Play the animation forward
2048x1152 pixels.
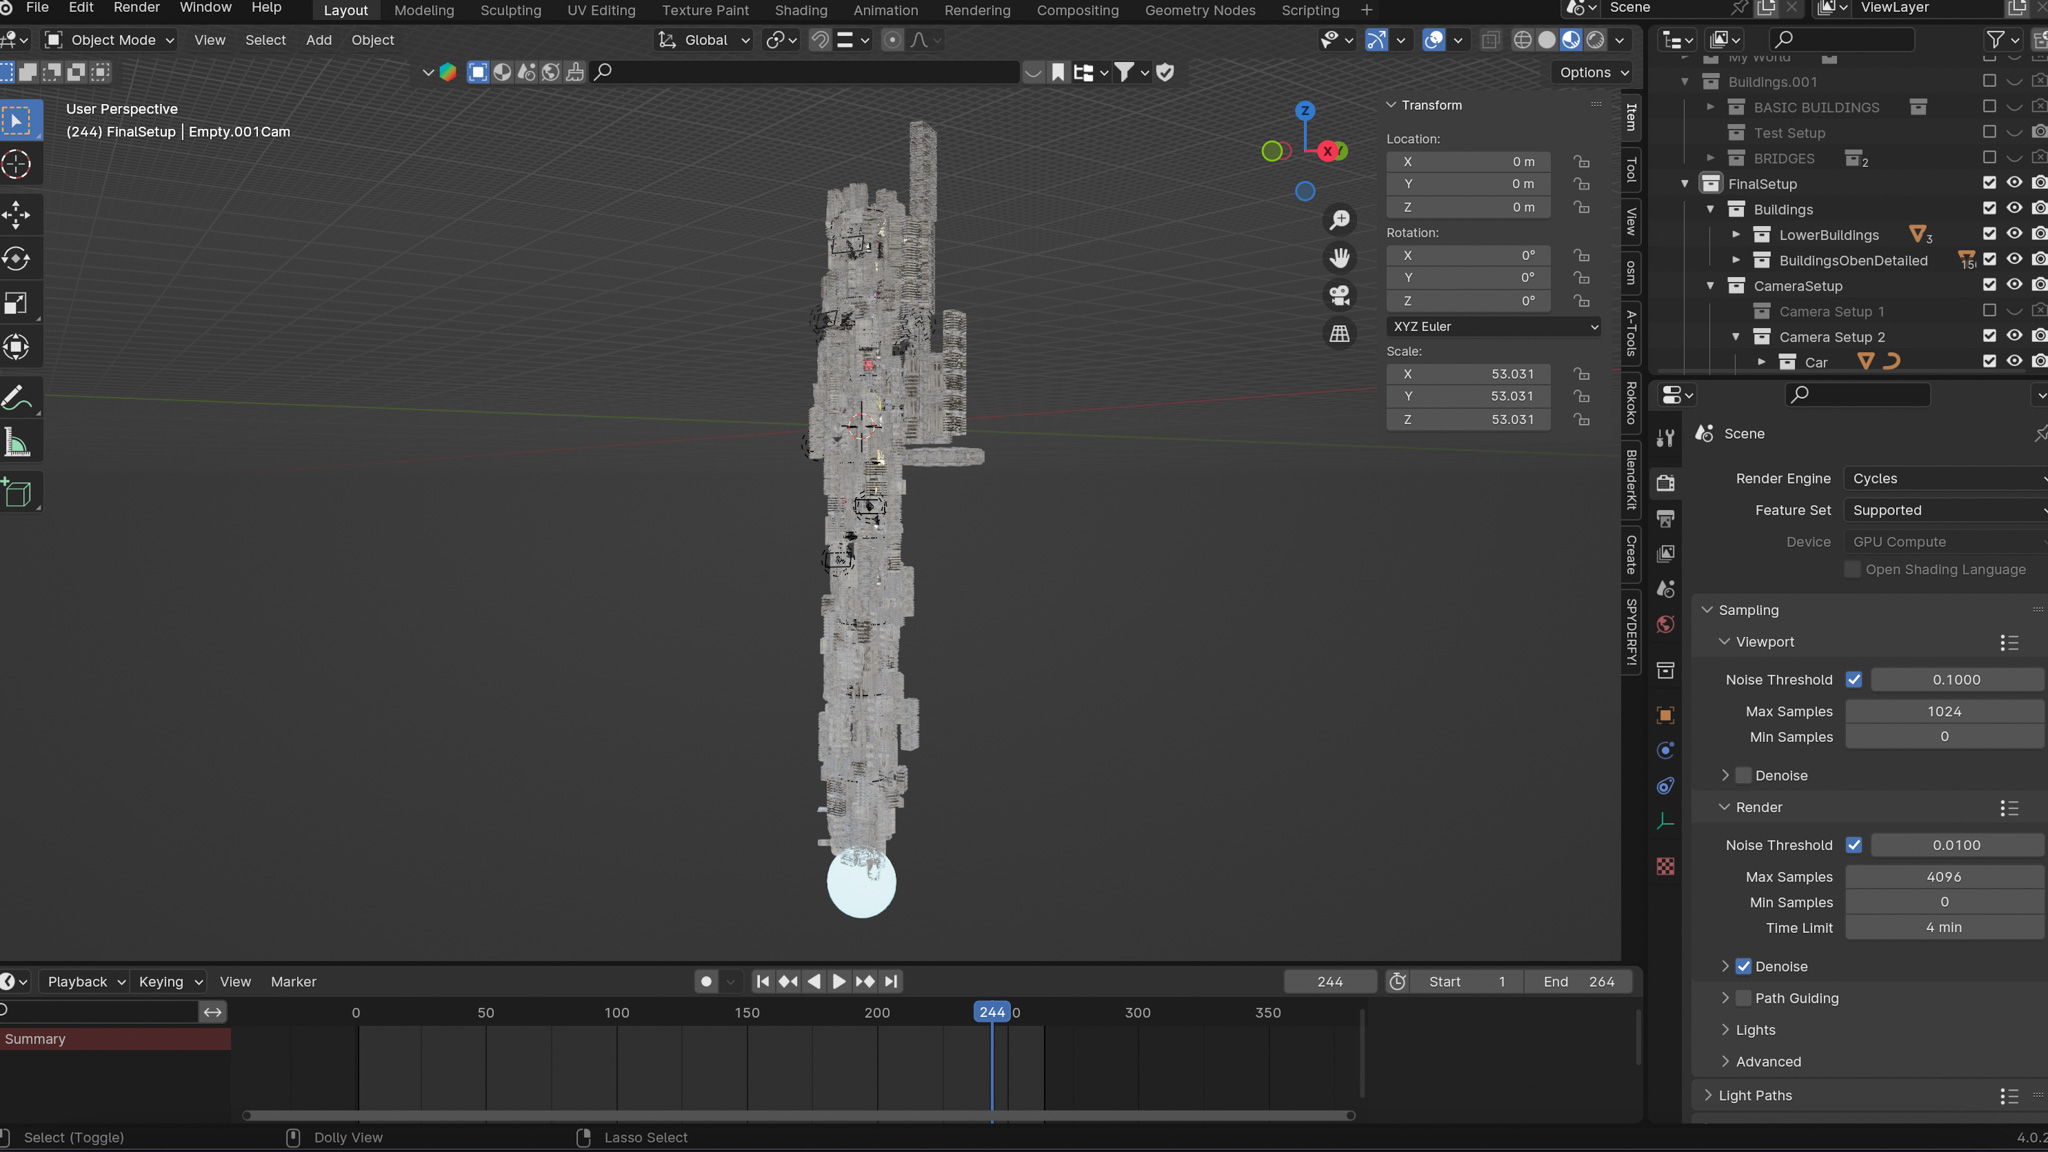(x=839, y=982)
